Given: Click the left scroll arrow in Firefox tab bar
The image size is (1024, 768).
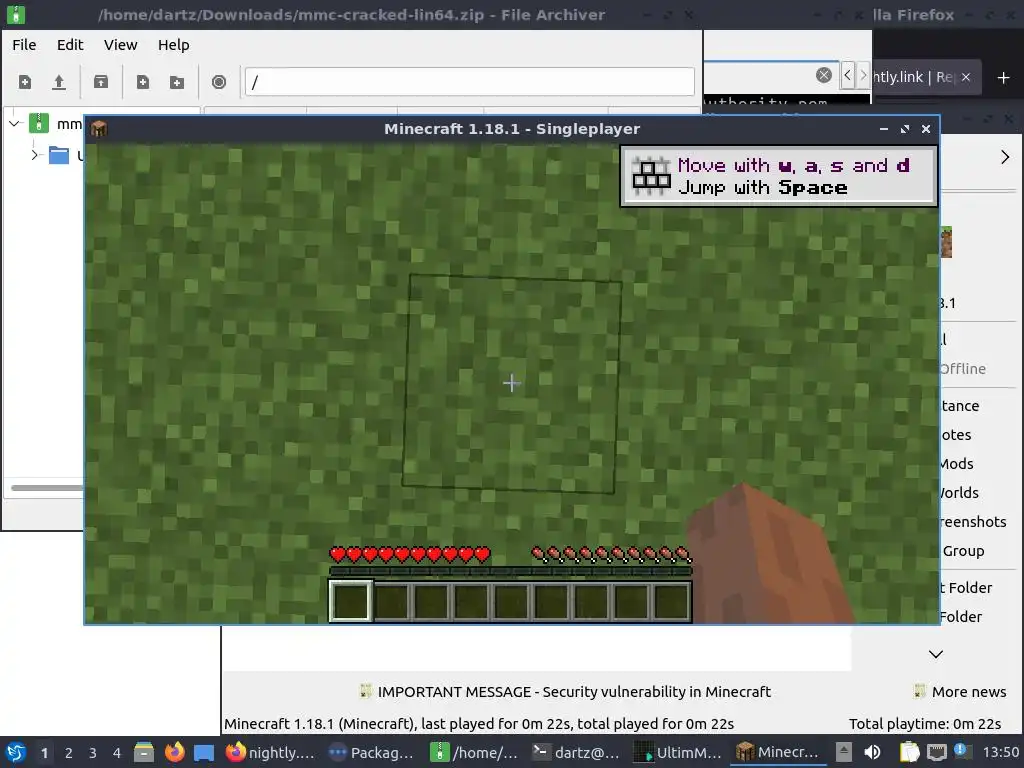Looking at the screenshot, I should point(847,75).
